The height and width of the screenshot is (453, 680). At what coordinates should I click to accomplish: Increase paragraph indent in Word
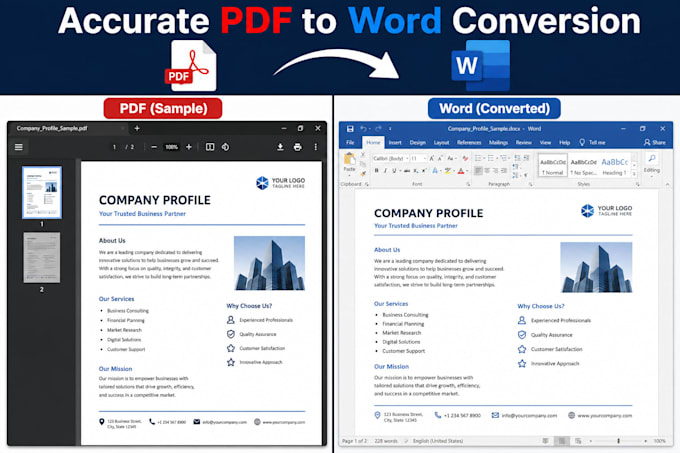point(526,158)
